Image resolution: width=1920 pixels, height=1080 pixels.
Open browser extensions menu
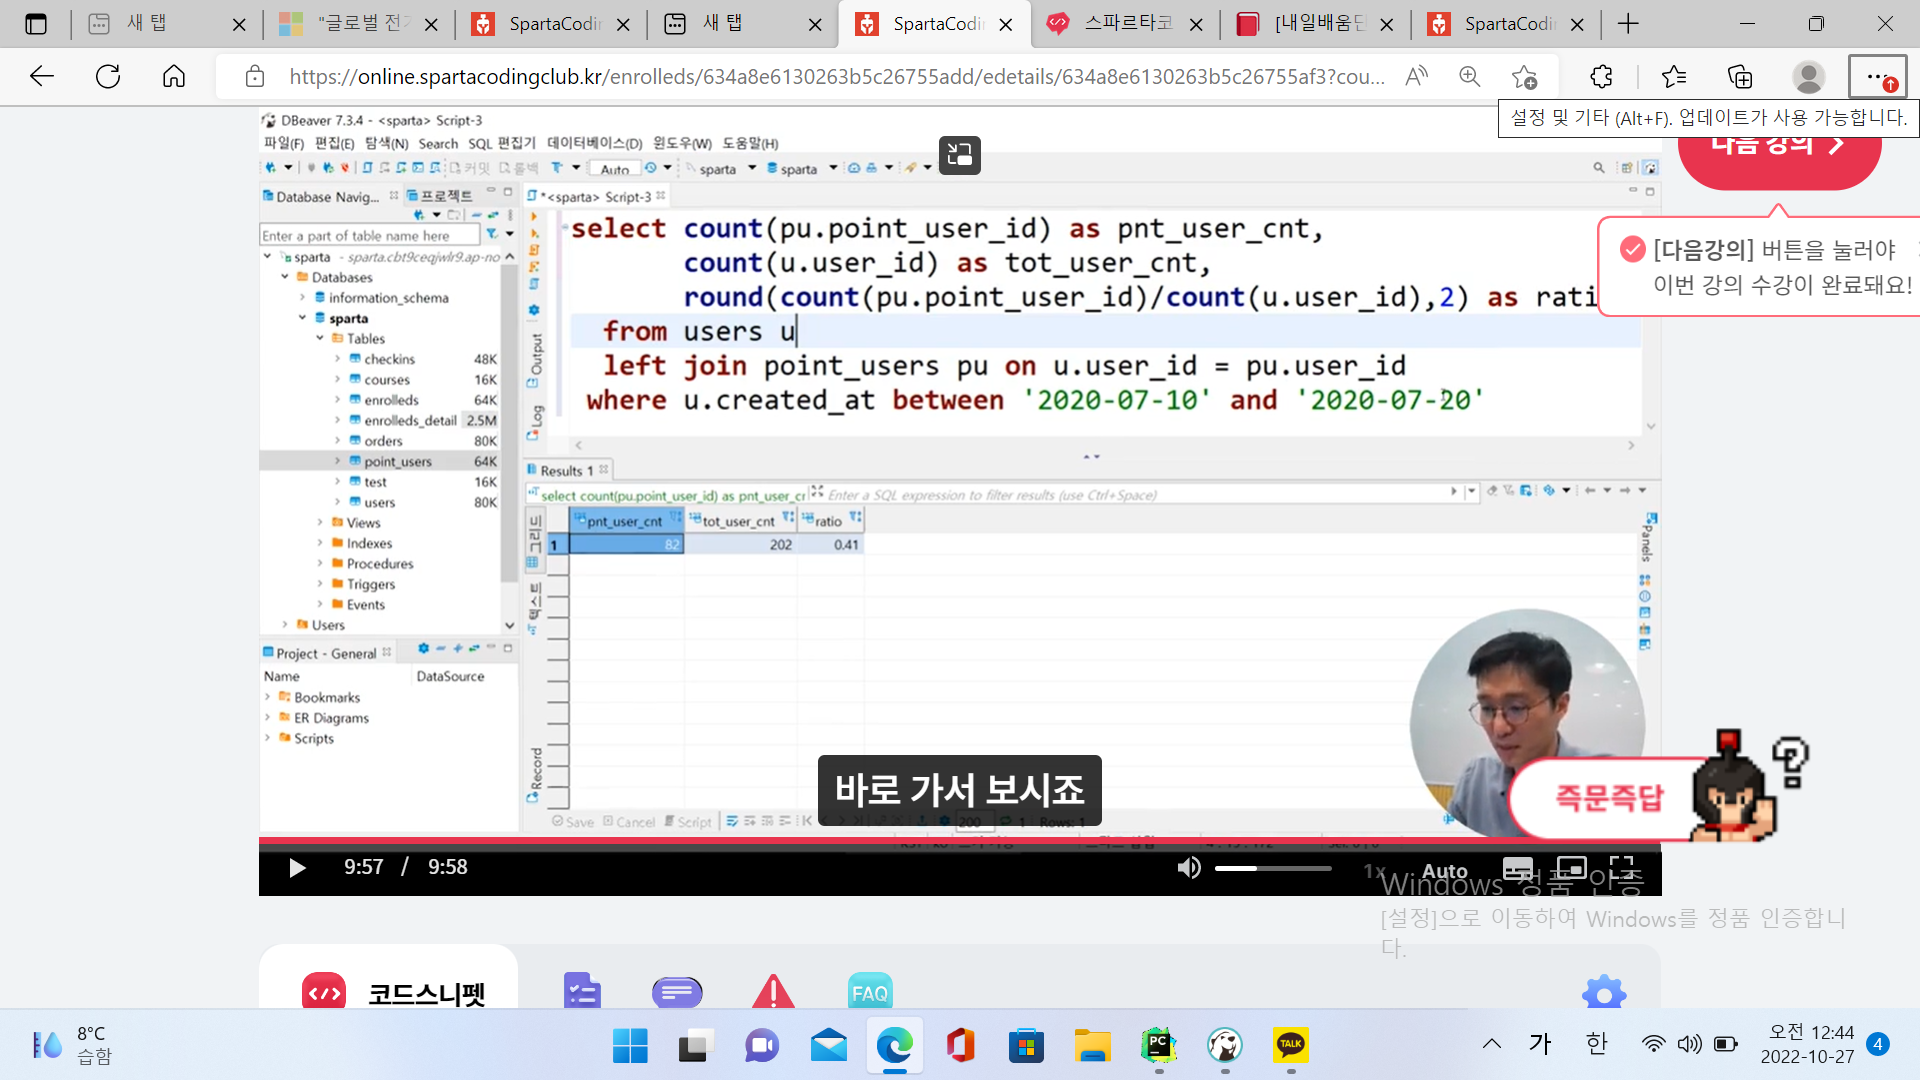pos(1601,76)
